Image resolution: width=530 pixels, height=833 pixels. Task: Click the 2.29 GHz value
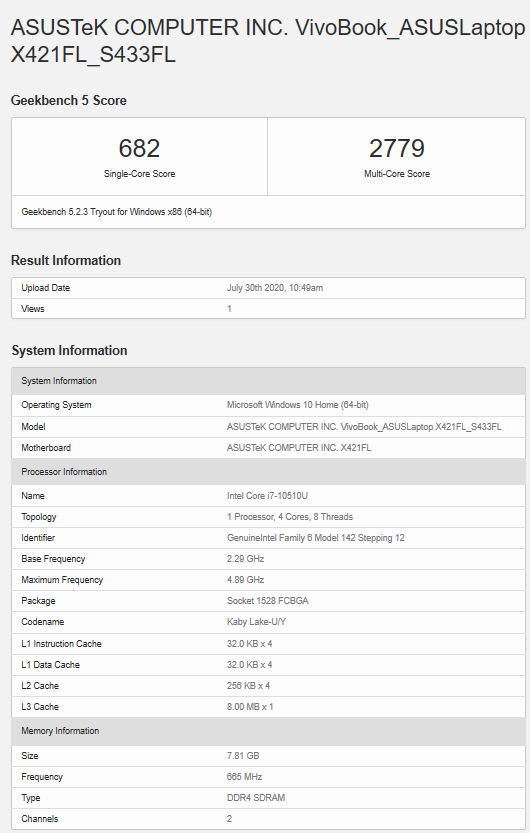(x=245, y=559)
